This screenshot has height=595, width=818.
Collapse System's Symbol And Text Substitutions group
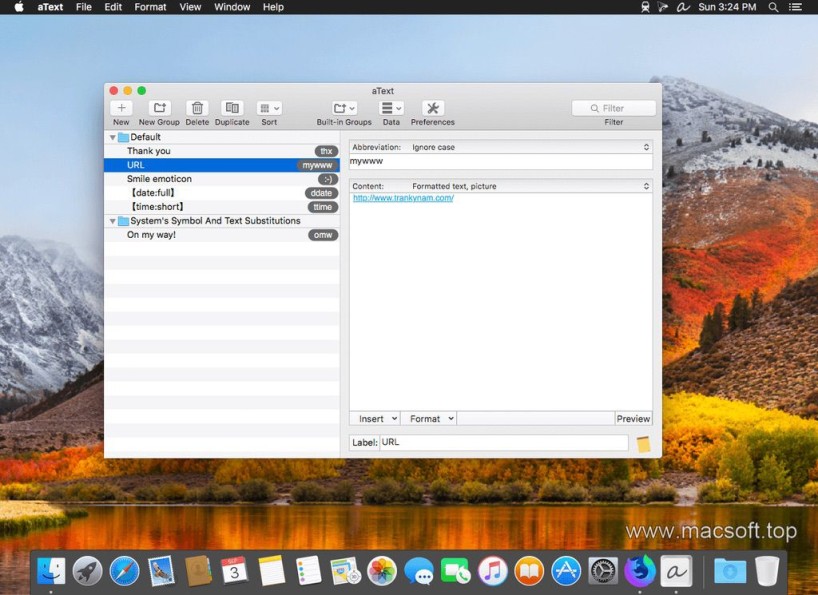[x=111, y=221]
